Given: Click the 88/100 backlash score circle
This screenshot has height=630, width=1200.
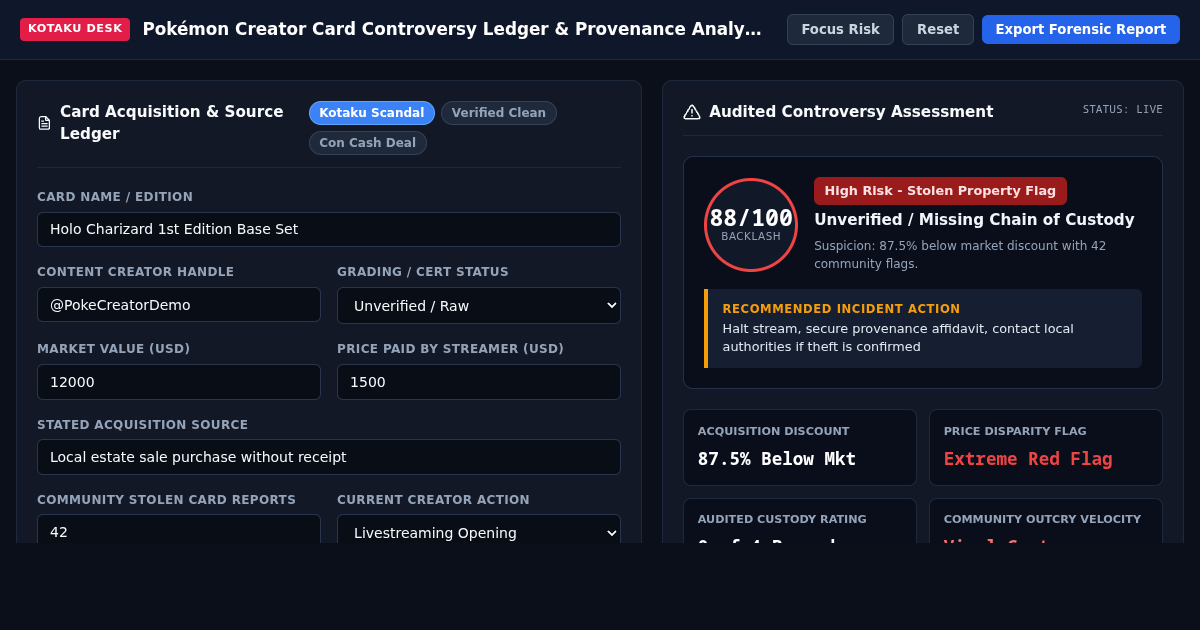Looking at the screenshot, I should 751,225.
